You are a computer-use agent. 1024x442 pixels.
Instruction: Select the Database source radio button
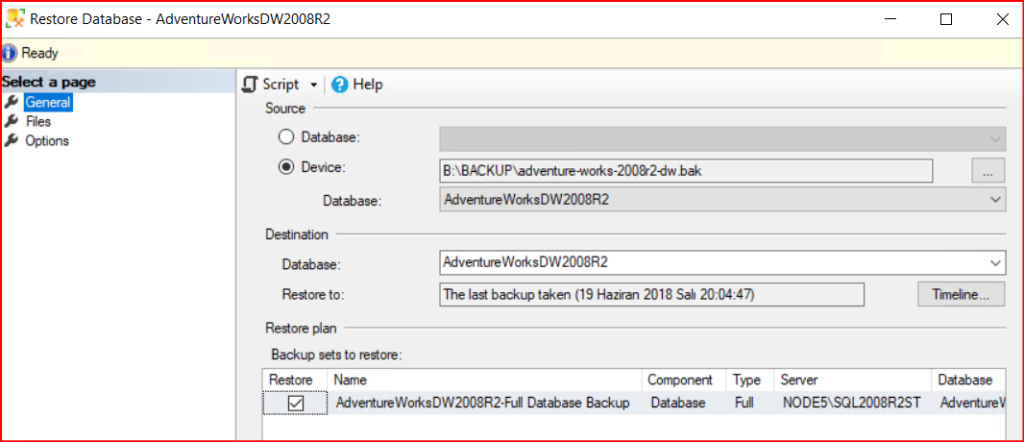[286, 137]
